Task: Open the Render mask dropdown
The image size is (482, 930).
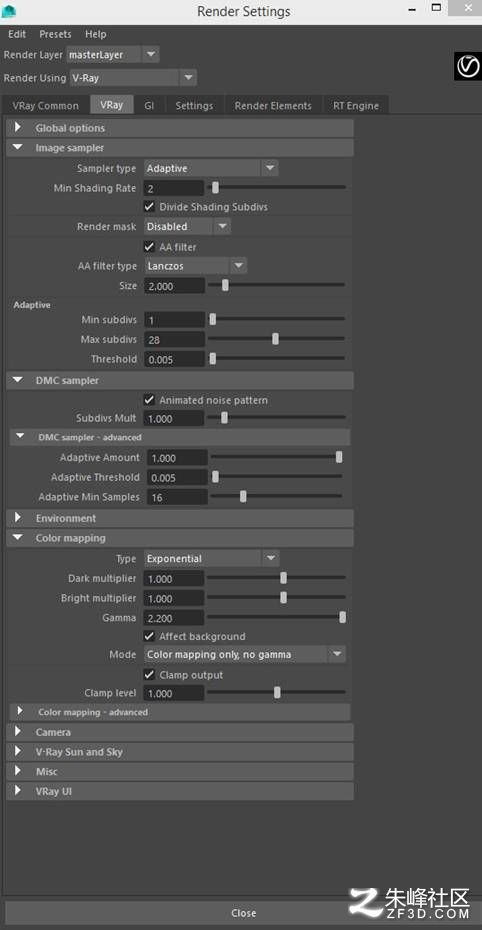Action: (187, 226)
